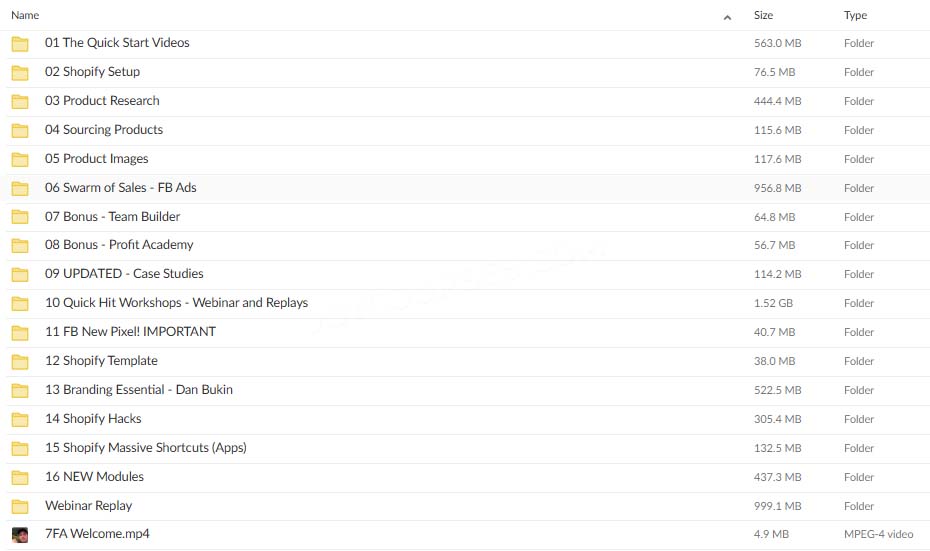
Task: Open 15 Shopify Massive Shortcuts (Apps) folder
Action: point(146,448)
